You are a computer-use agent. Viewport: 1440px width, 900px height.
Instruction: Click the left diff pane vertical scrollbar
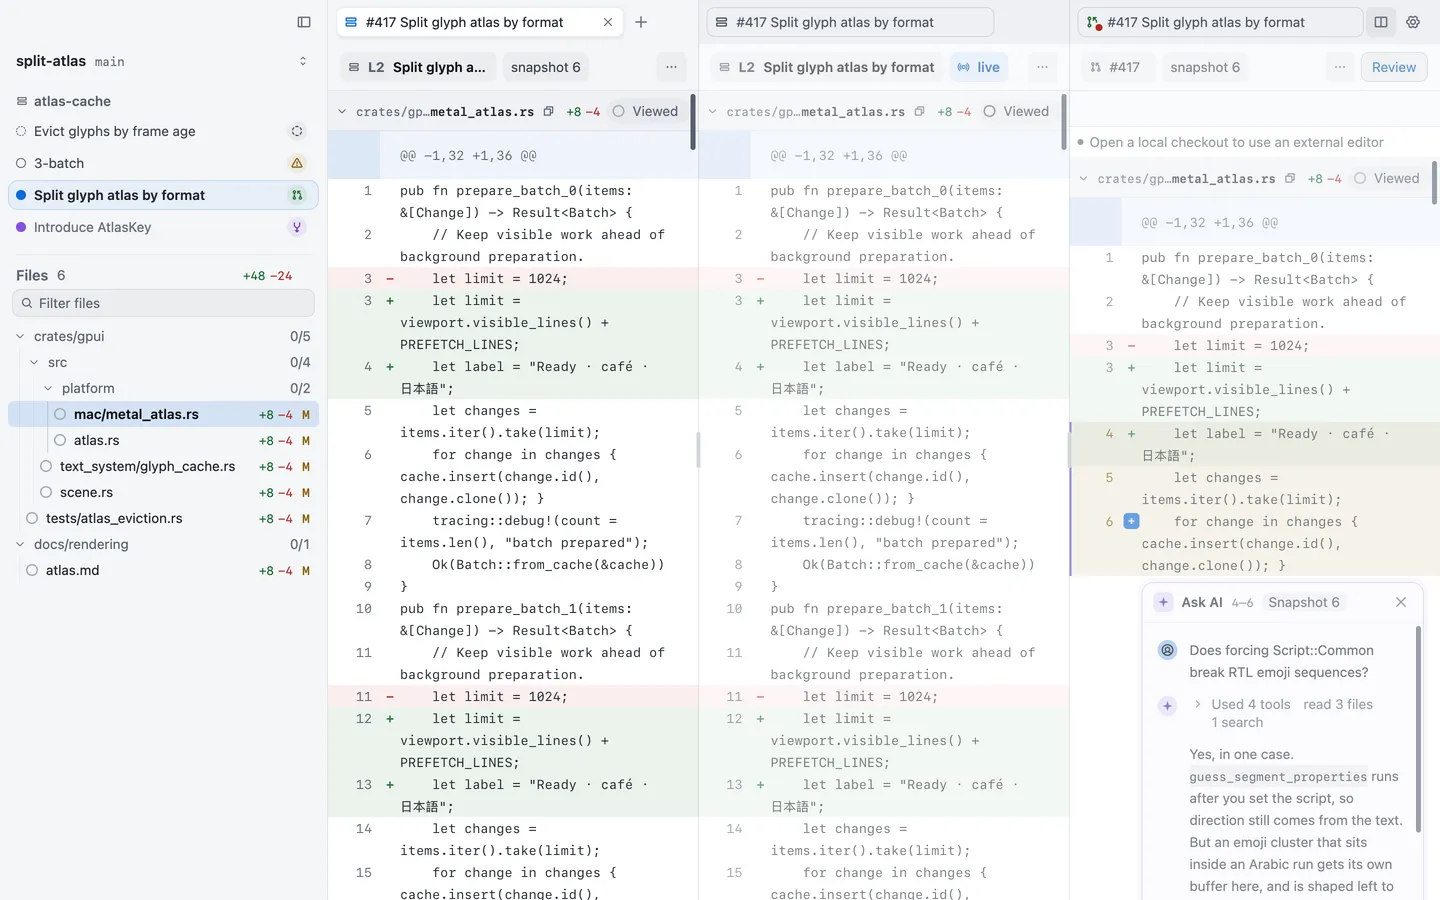pos(693,122)
